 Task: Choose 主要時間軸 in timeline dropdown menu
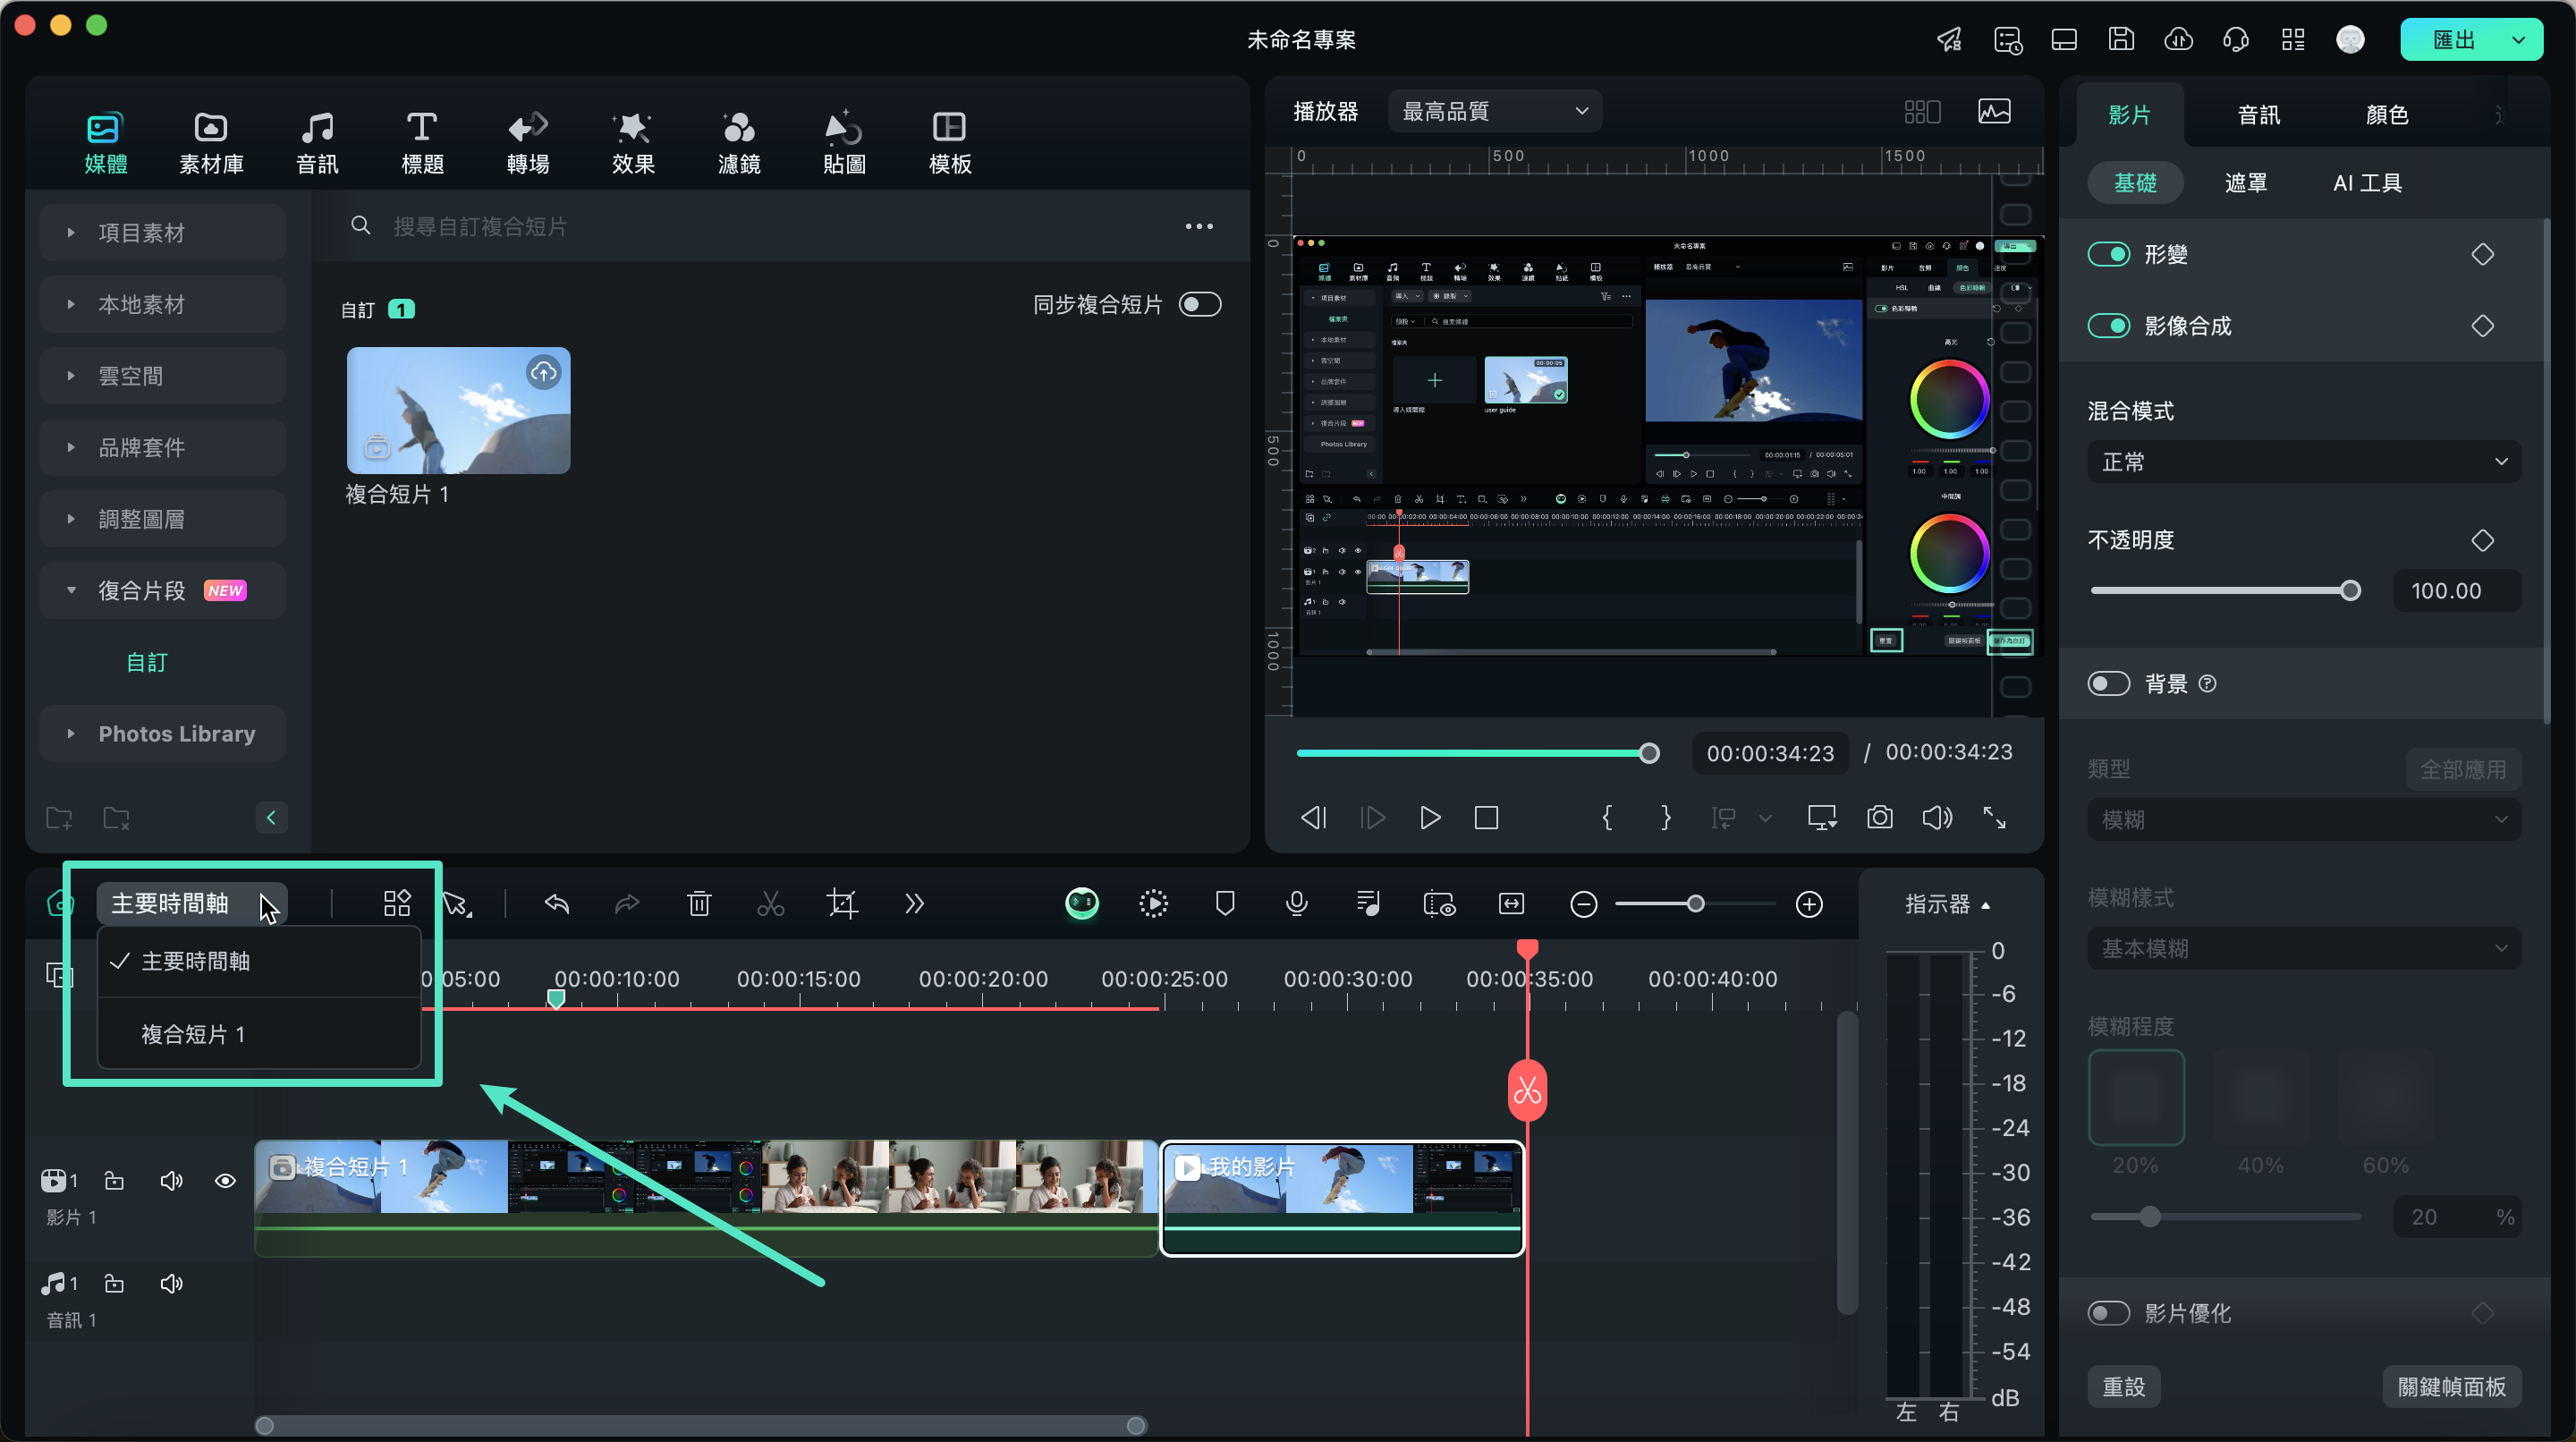(259, 961)
